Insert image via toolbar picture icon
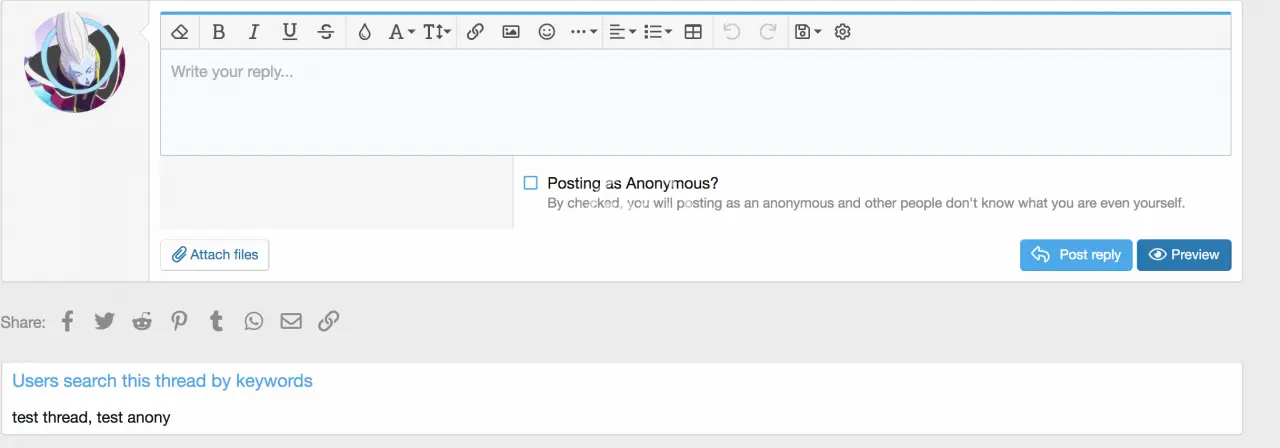Image resolution: width=1280 pixels, height=448 pixels. point(511,32)
